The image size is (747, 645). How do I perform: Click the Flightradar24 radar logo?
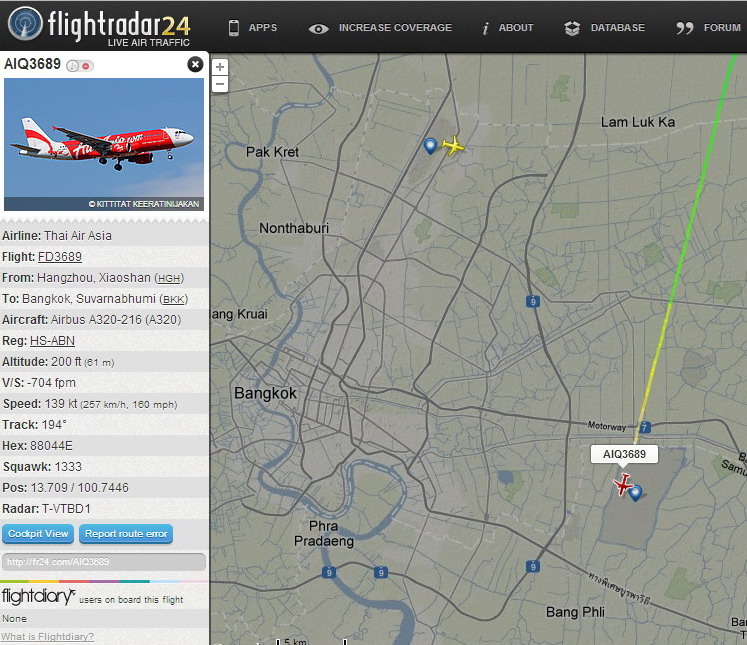[x=25, y=23]
